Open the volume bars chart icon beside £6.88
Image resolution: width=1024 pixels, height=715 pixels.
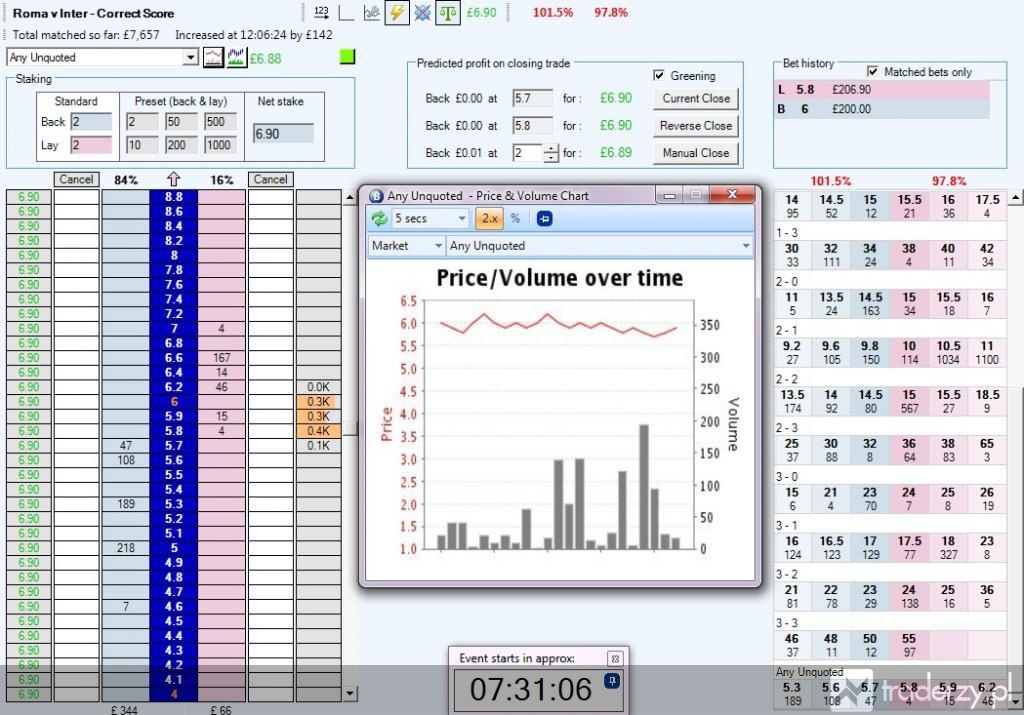(236, 57)
